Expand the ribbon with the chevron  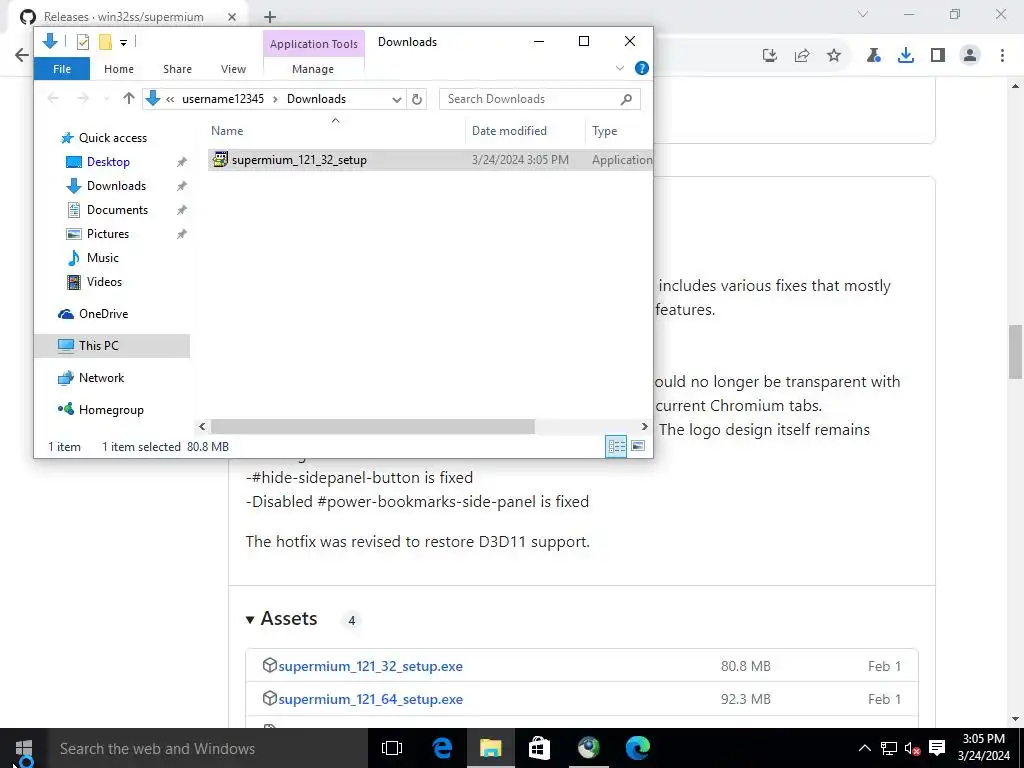click(x=620, y=68)
